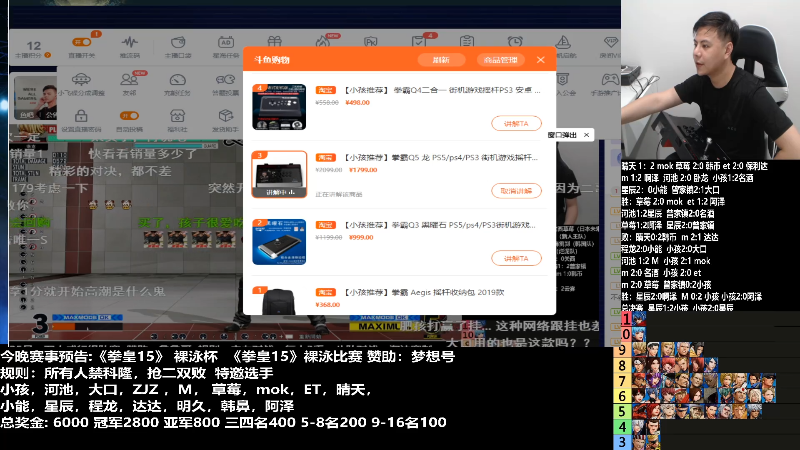This screenshot has height=450, width=800.
Task: Click the orange help question mark by score
Action: tap(47, 55)
